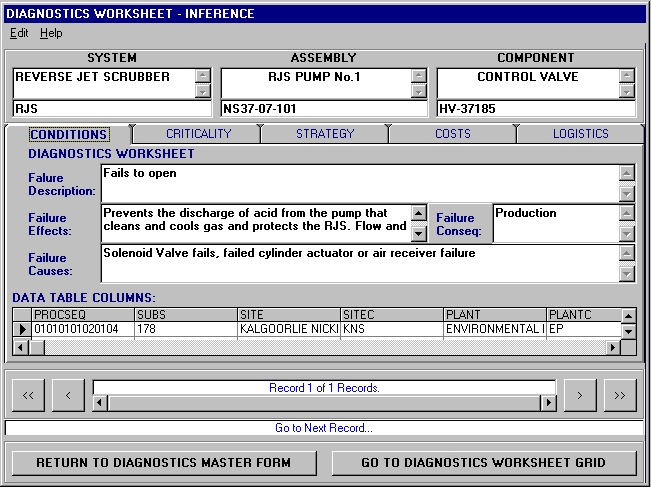Click the SYSTEM field up scroll arrow
651x487 pixels.
(x=203, y=76)
